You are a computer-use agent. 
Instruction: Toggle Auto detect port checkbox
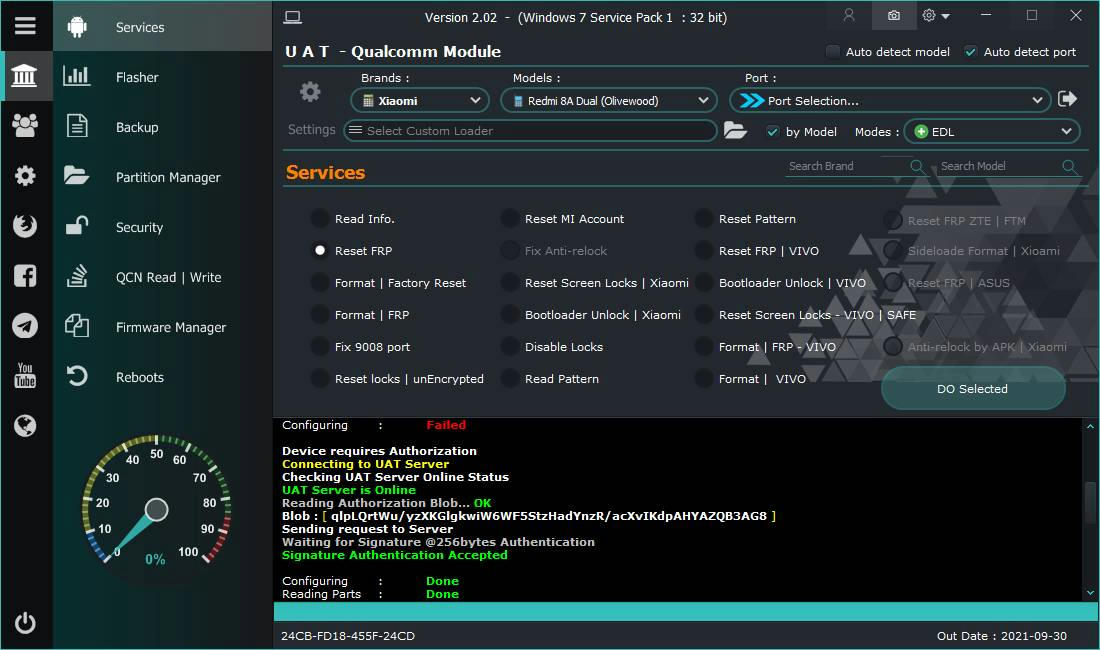[x=971, y=51]
